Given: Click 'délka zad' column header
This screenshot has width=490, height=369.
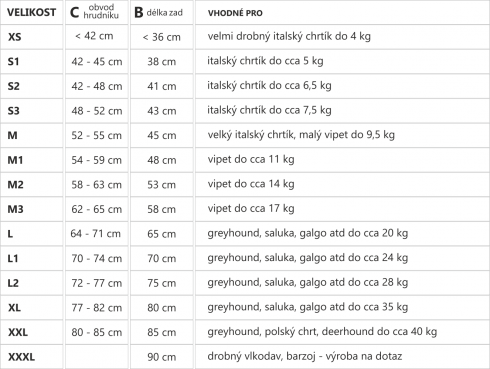Looking at the screenshot, I should tap(165, 13).
